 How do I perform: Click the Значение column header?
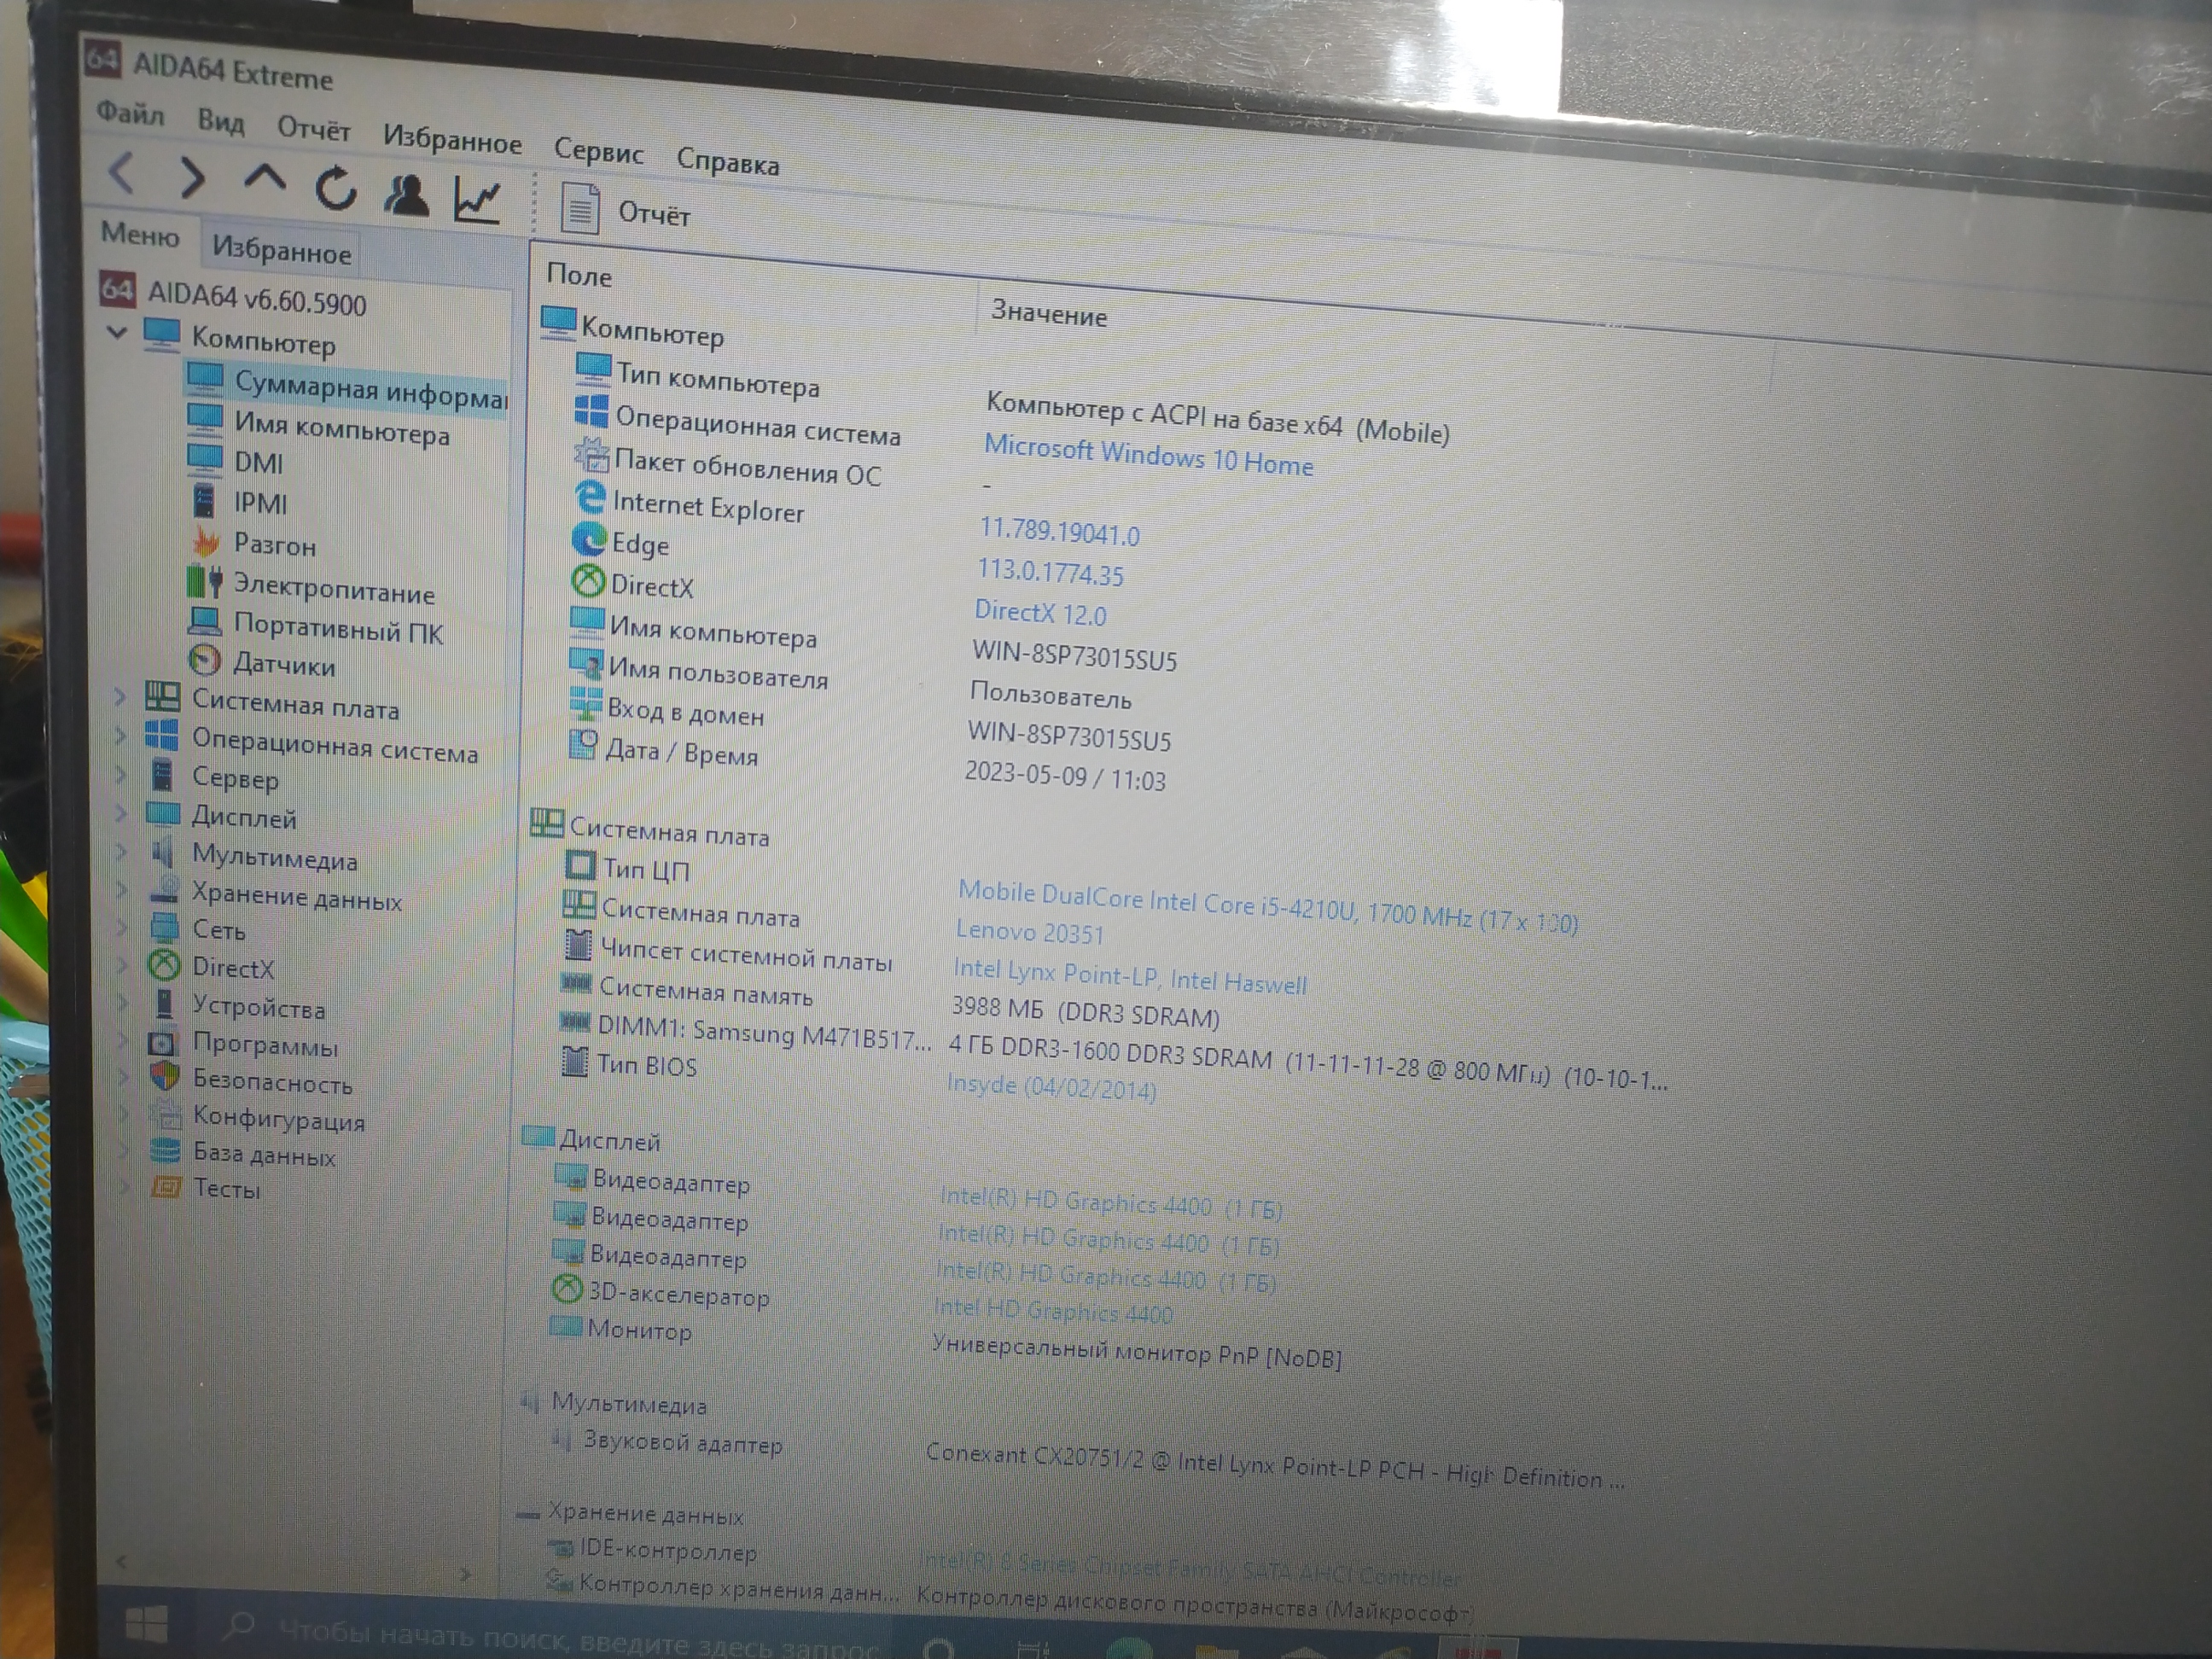[1049, 314]
